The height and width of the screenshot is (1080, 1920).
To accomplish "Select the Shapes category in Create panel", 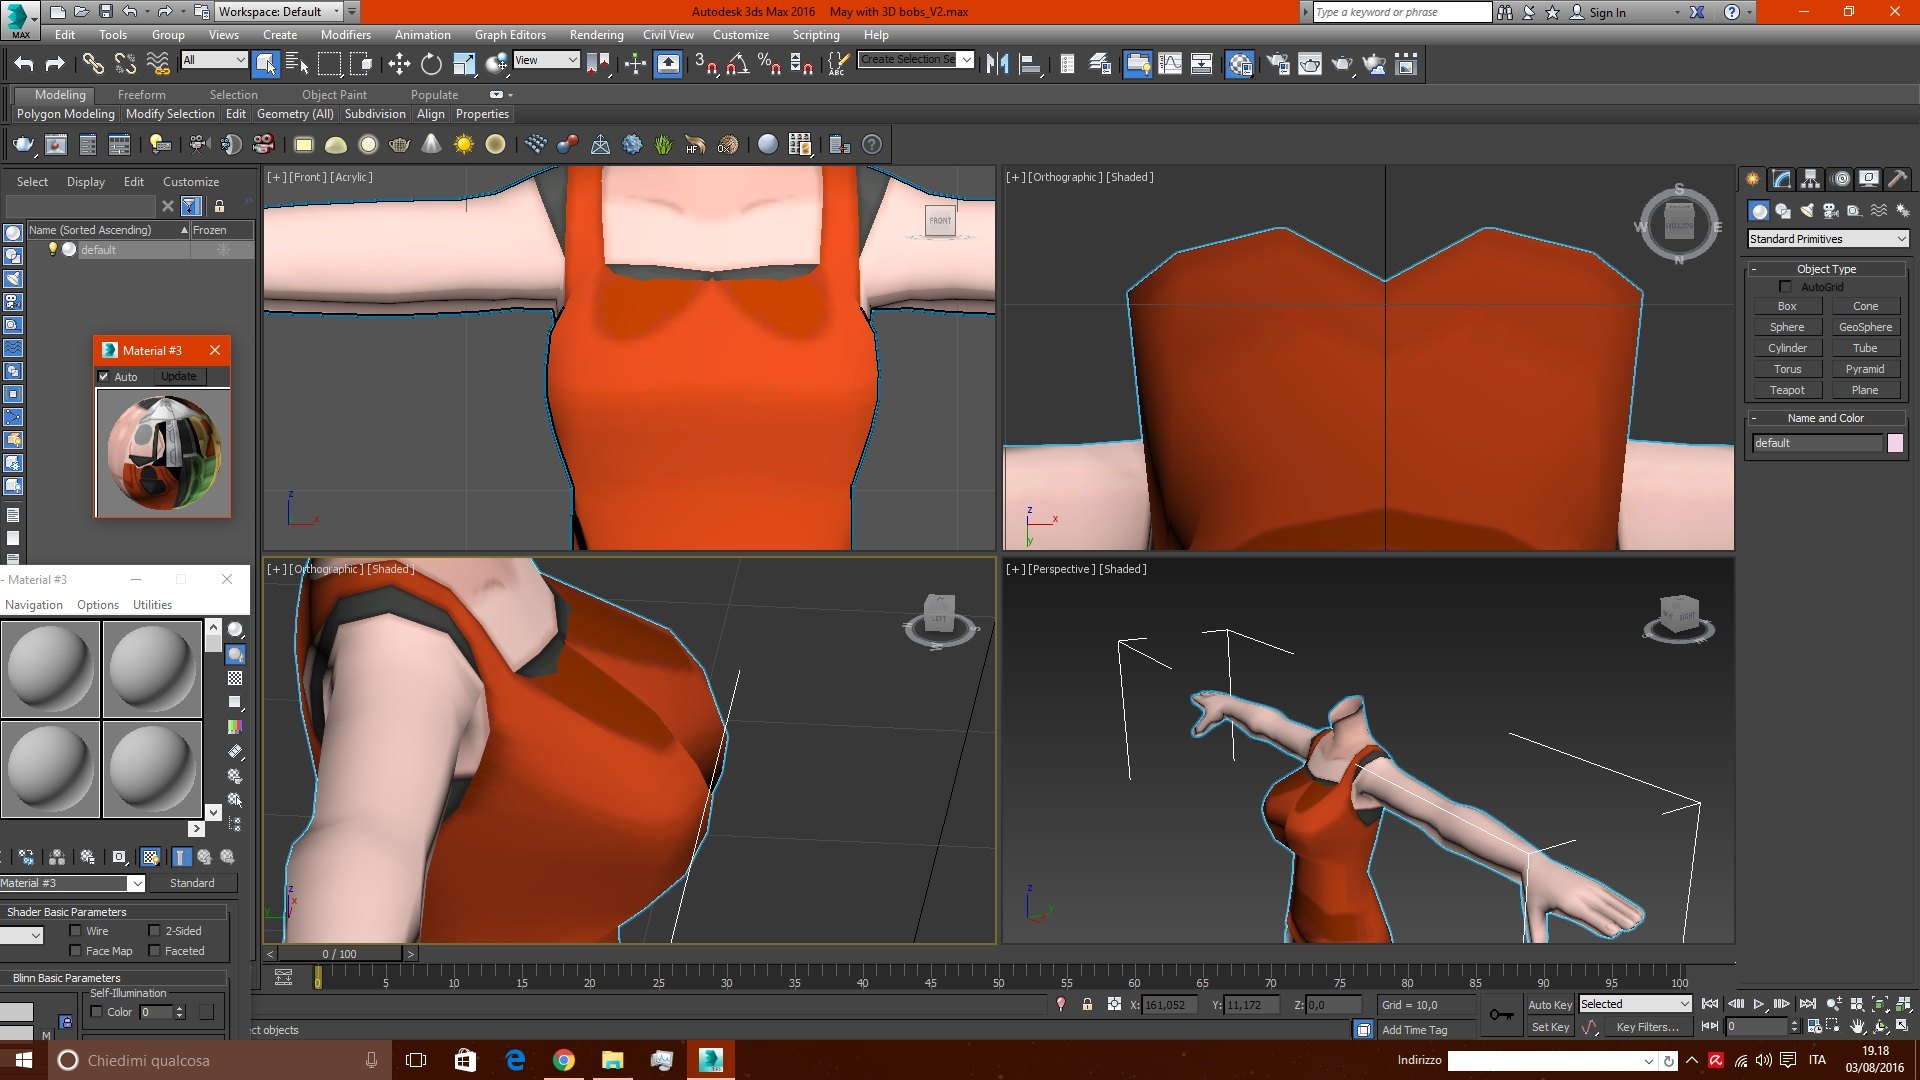I will pos(1783,211).
